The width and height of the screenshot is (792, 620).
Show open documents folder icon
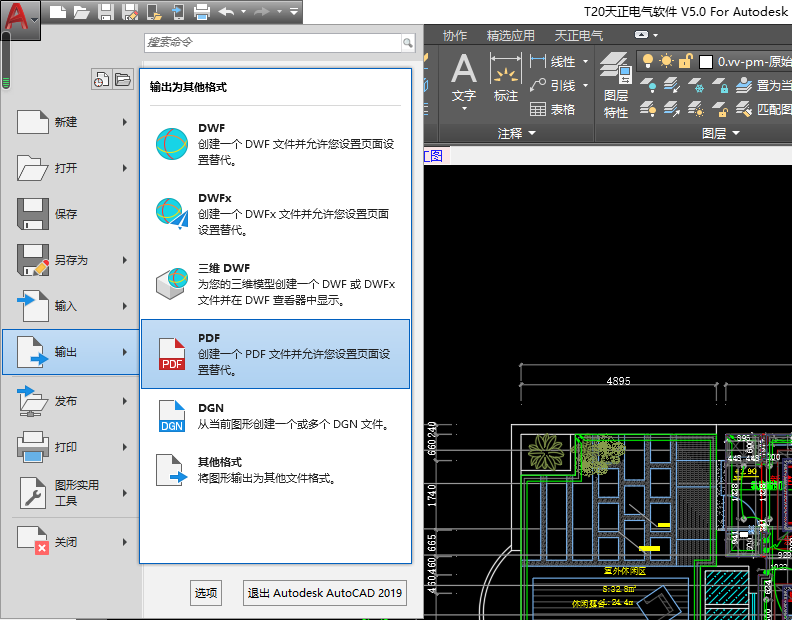(x=123, y=79)
